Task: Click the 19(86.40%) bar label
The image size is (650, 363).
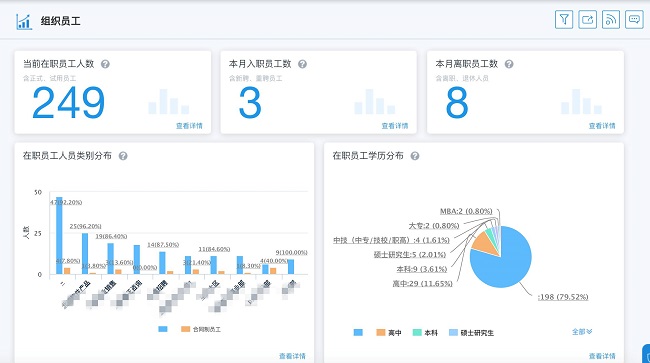Action: coord(111,236)
